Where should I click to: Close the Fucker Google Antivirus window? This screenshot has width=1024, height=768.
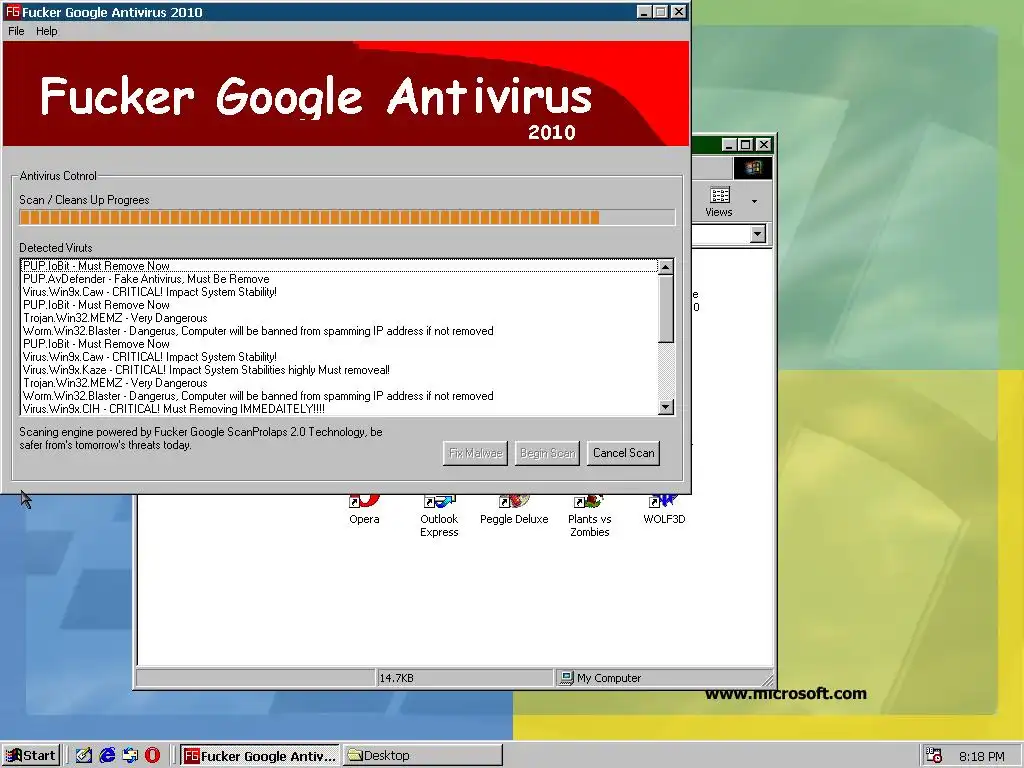pos(679,12)
